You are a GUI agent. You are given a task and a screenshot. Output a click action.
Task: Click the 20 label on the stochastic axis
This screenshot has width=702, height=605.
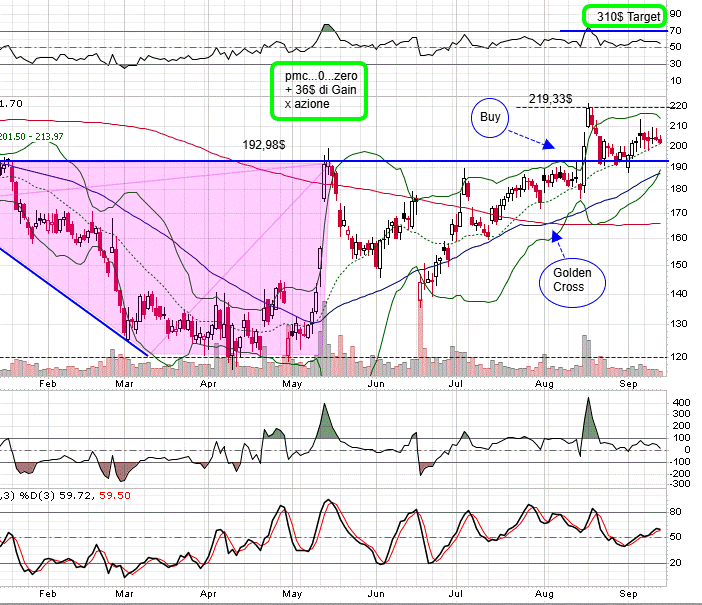pos(675,563)
